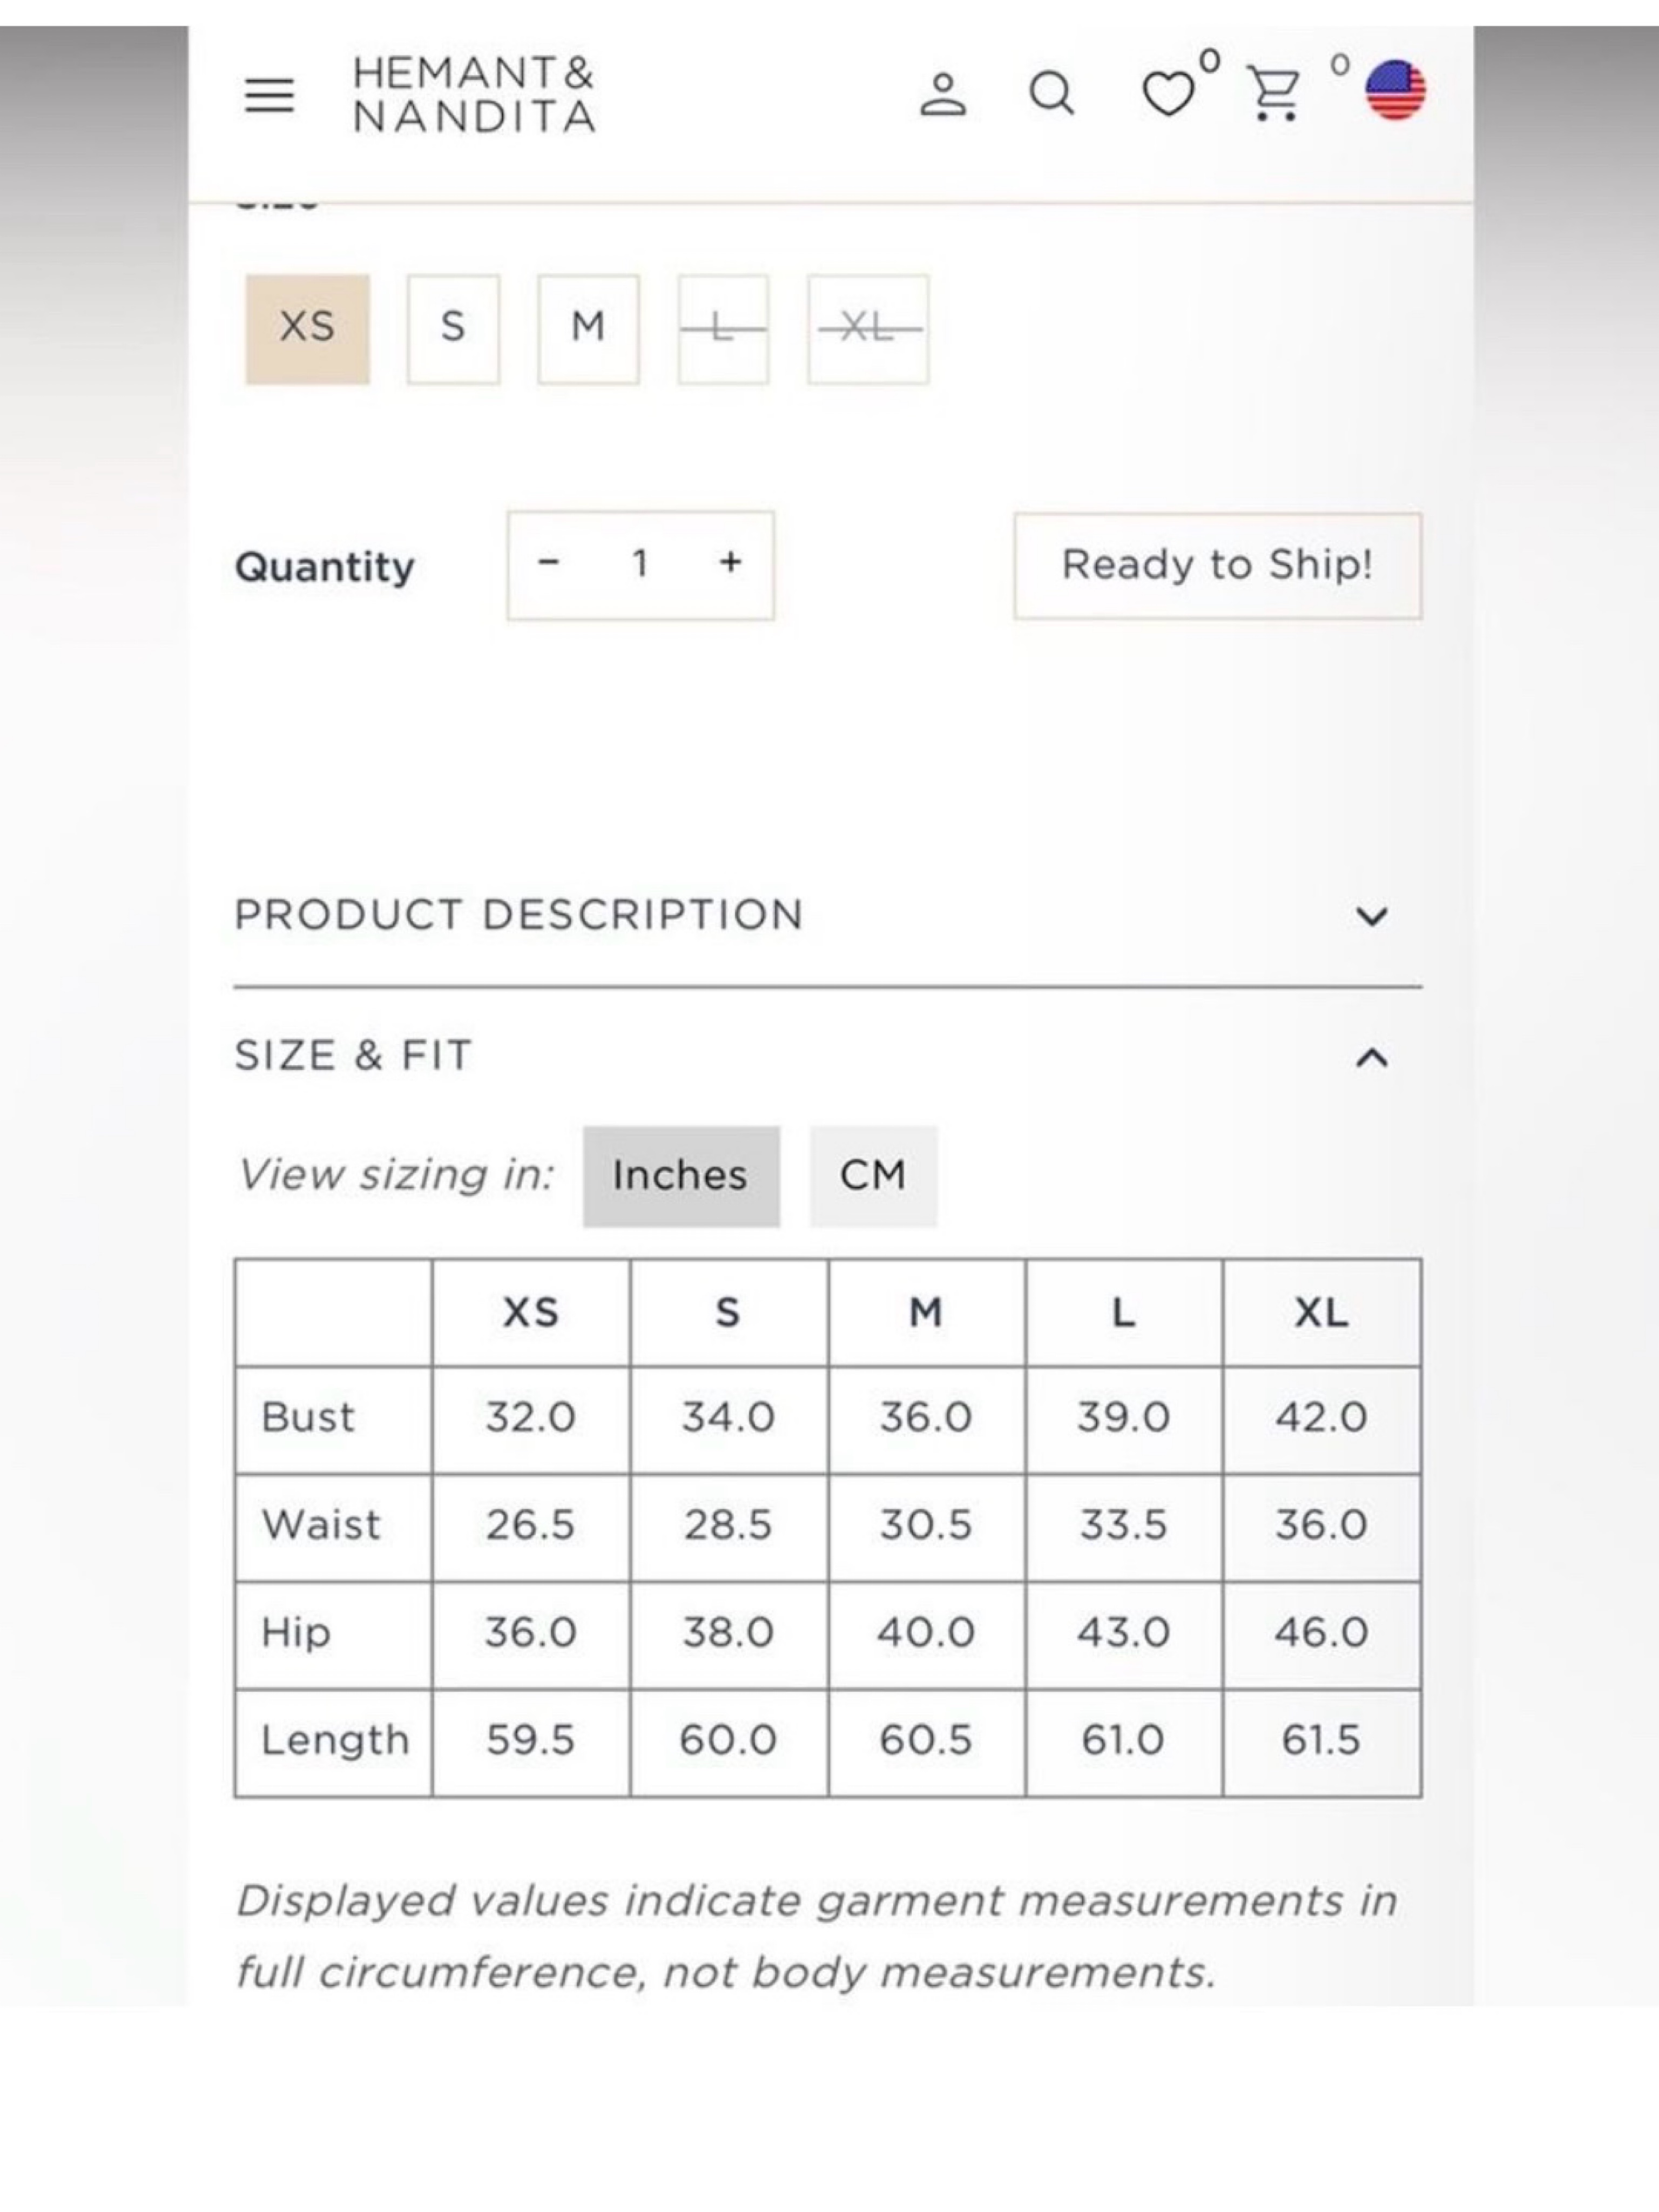View wishlist heart icon

tap(1168, 94)
